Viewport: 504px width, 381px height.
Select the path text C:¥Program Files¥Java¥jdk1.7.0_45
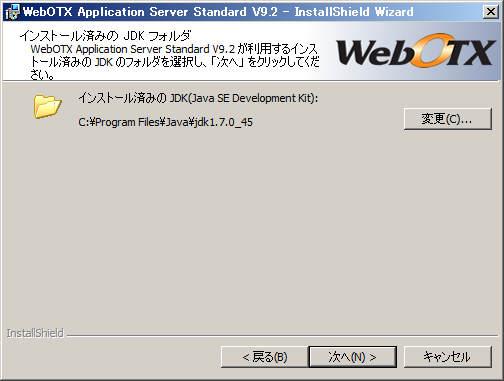click(x=166, y=122)
